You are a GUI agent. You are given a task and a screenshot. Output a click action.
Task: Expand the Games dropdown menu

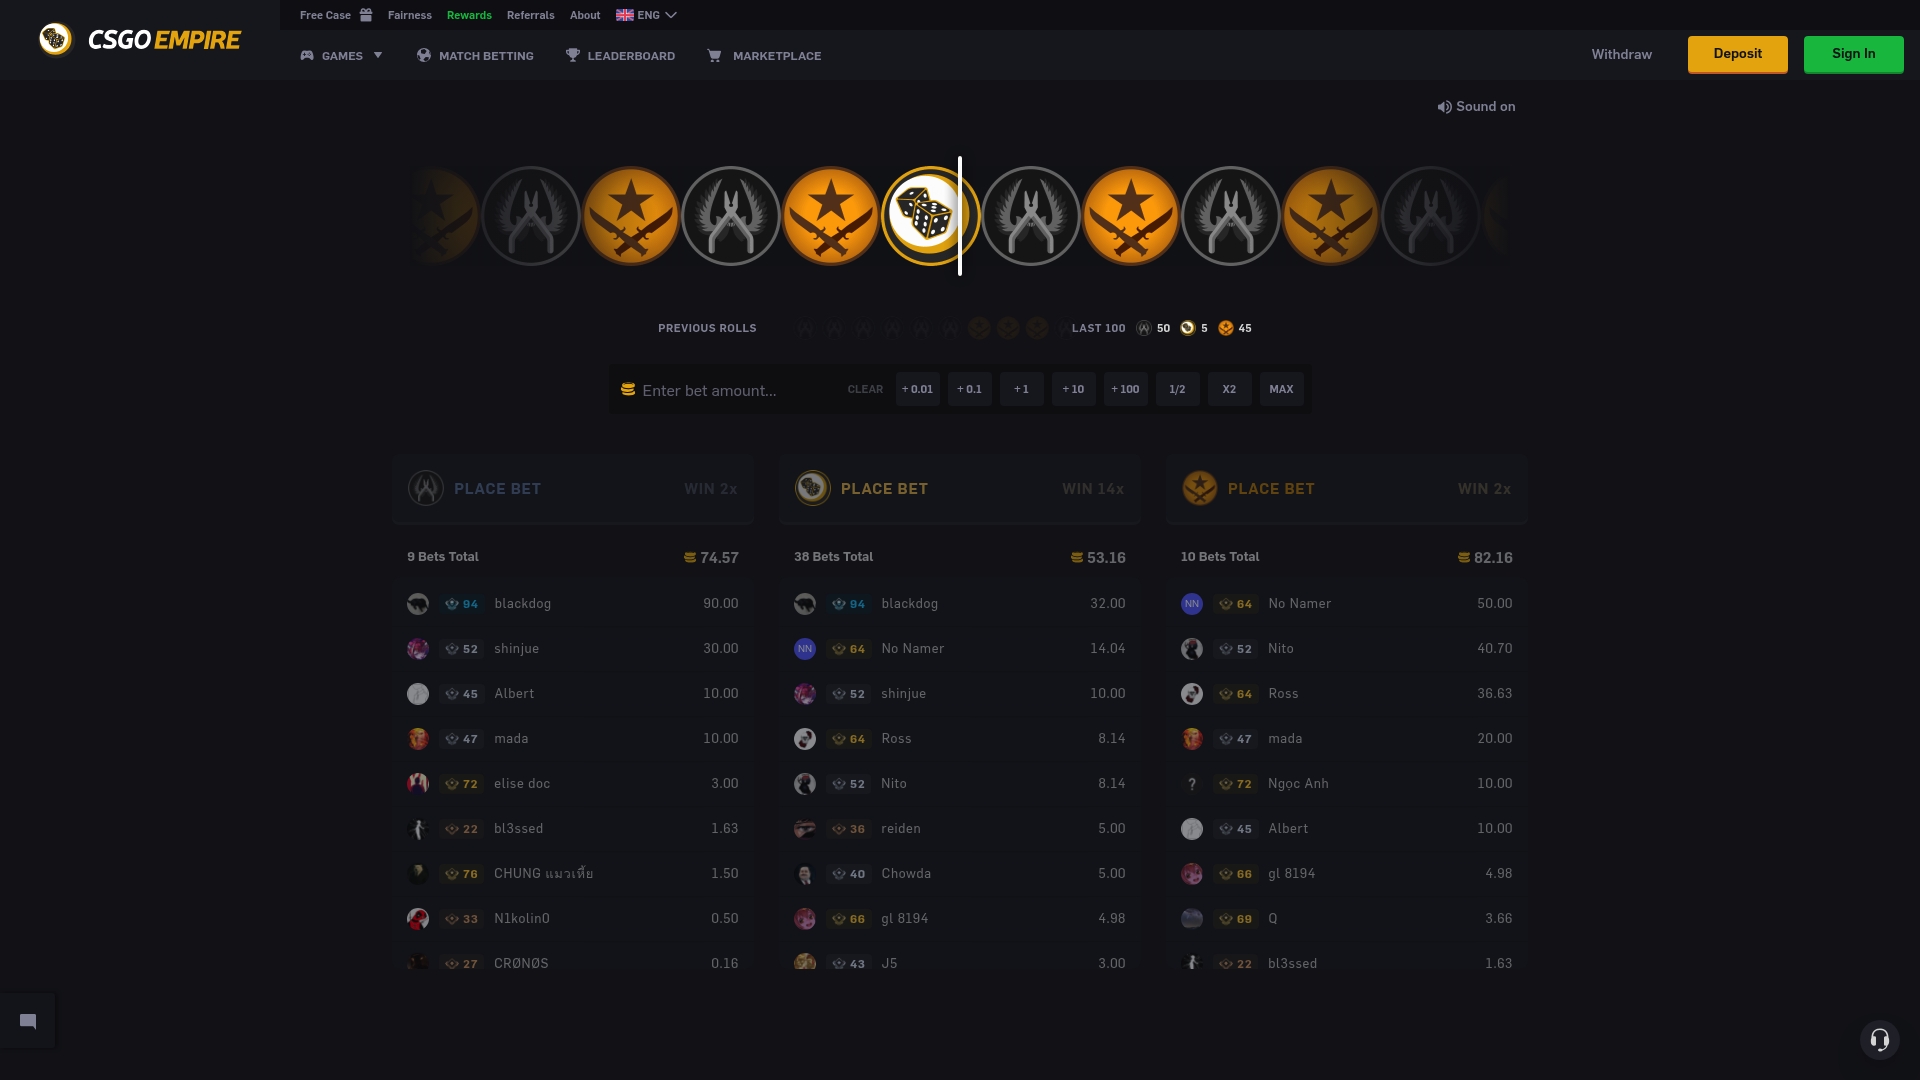(x=341, y=56)
